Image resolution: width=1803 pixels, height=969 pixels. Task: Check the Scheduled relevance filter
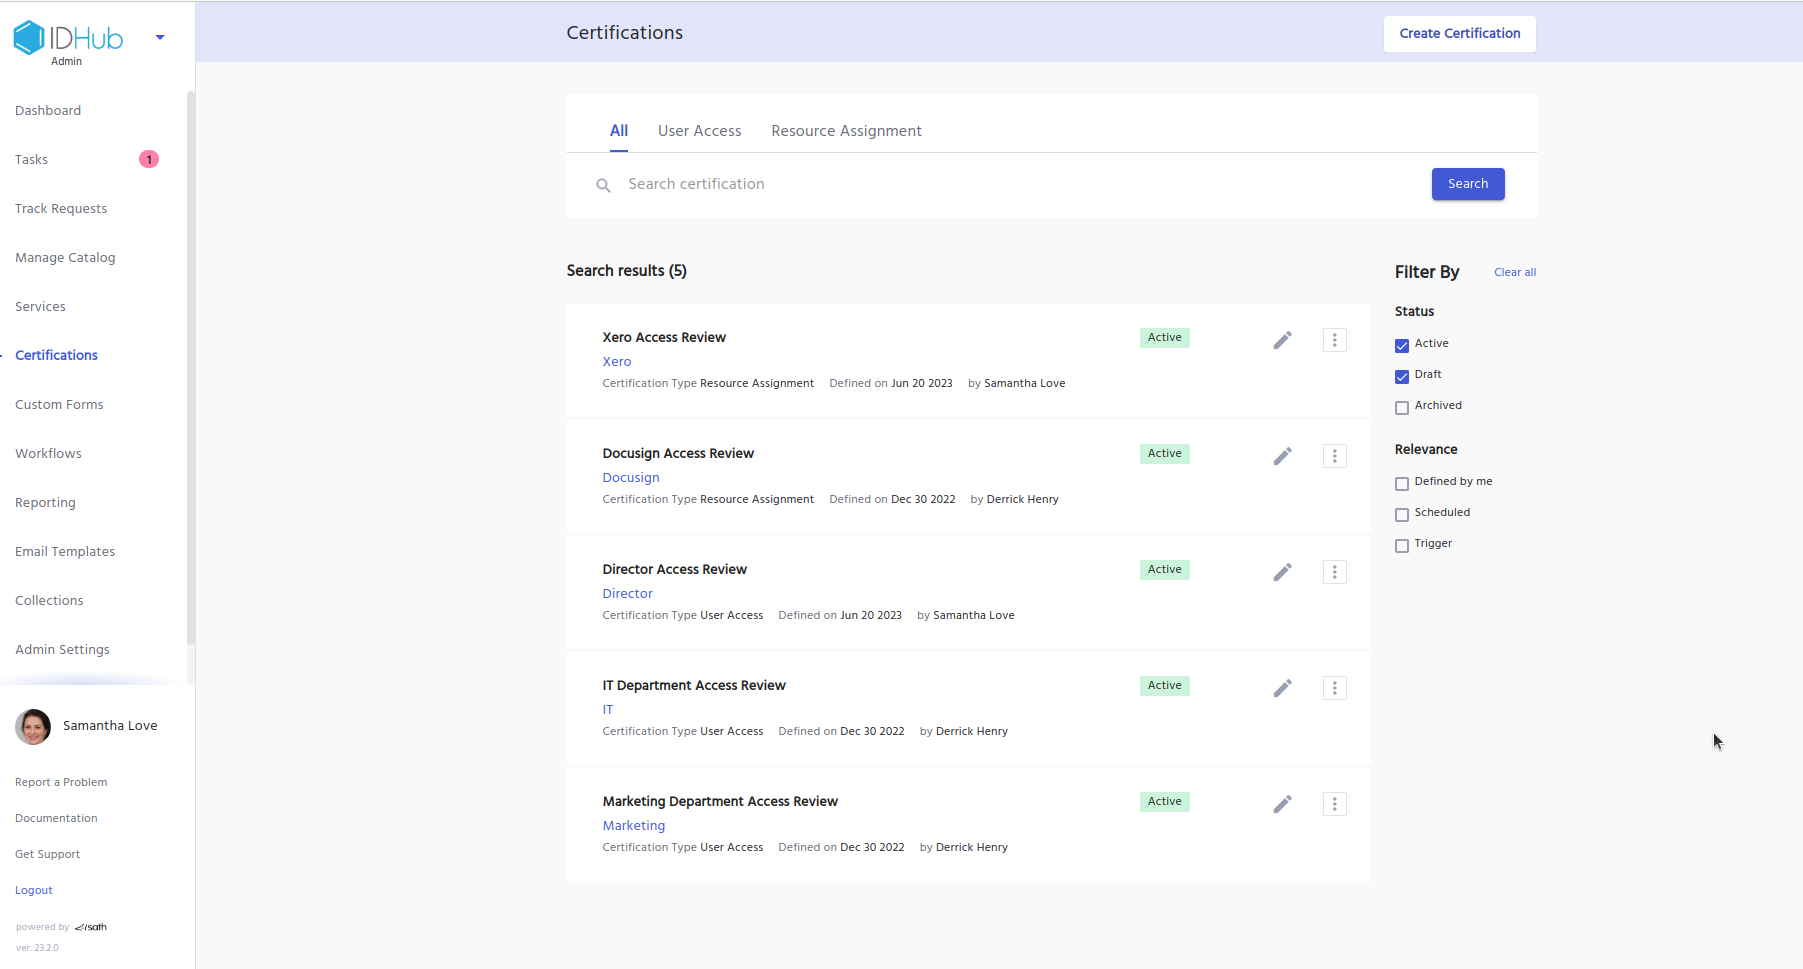pyautogui.click(x=1402, y=514)
